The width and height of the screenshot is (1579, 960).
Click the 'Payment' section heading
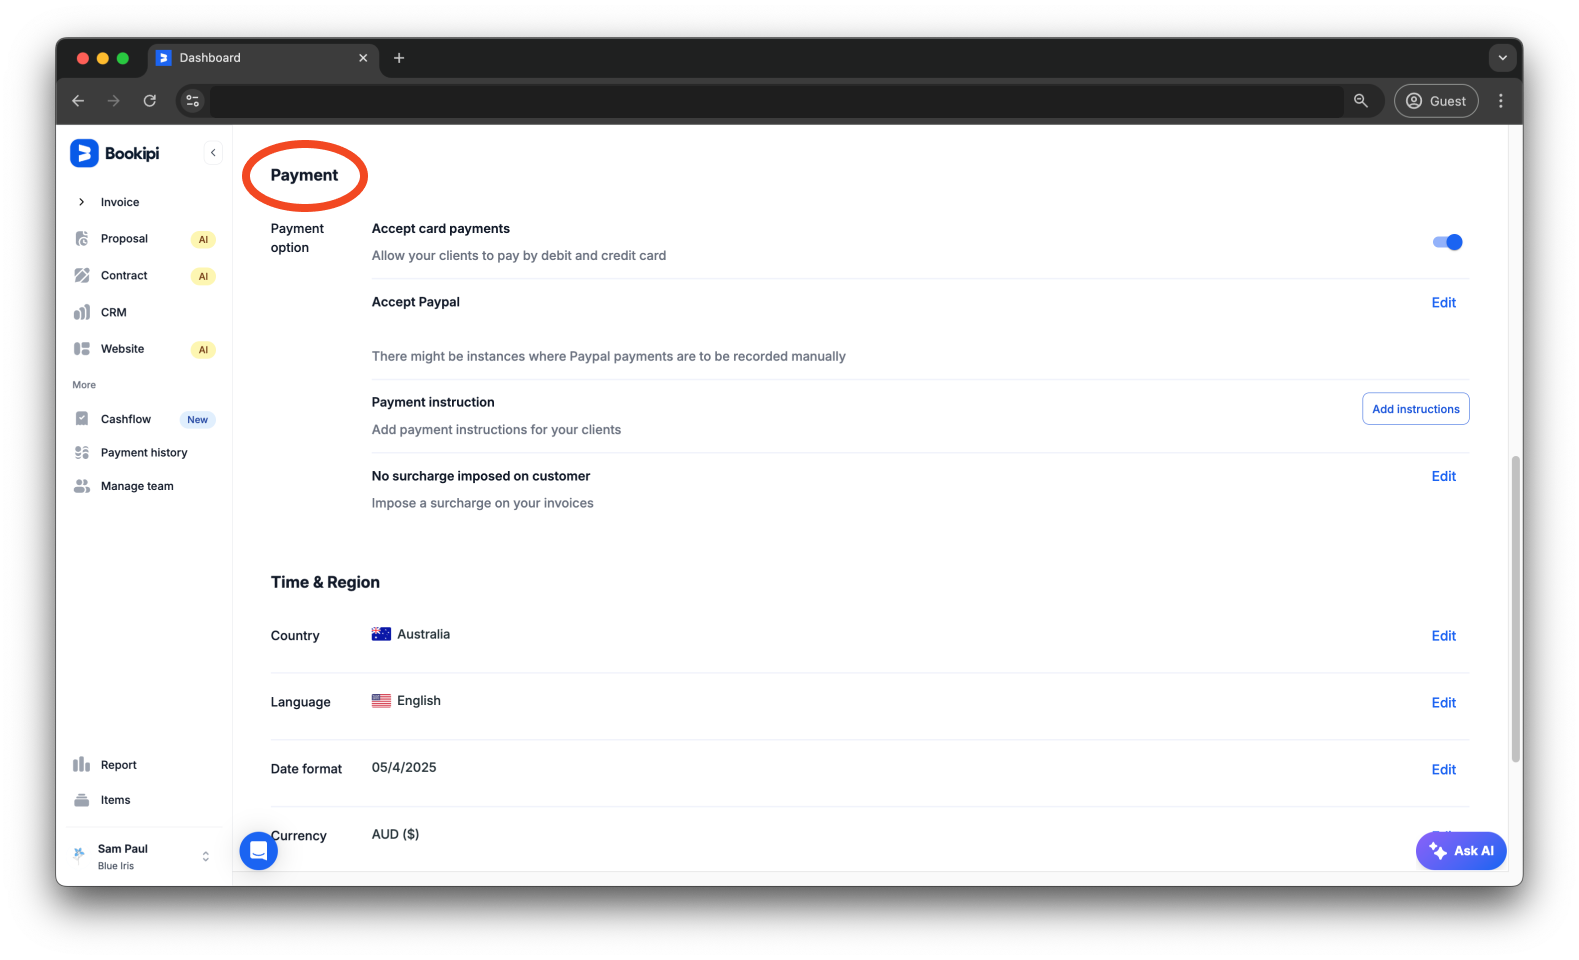(304, 175)
